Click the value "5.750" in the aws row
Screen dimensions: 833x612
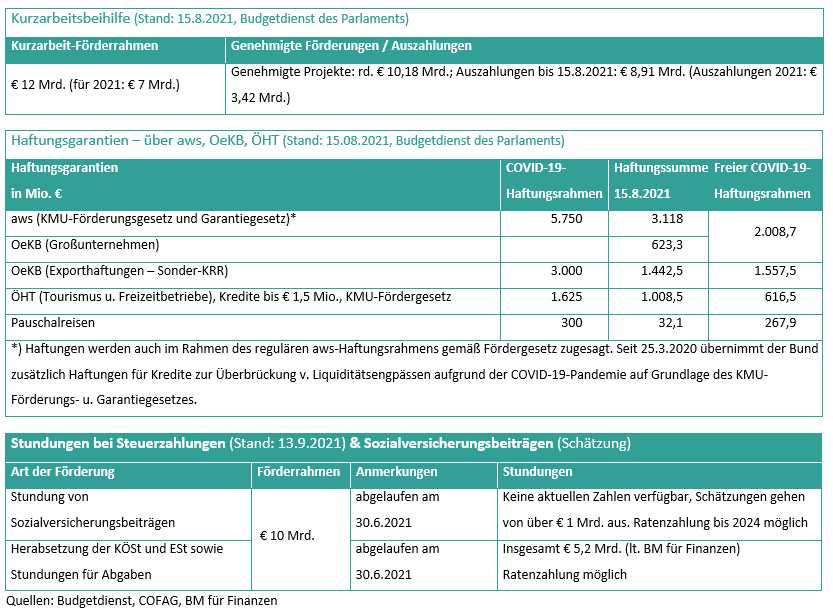[x=566, y=219]
